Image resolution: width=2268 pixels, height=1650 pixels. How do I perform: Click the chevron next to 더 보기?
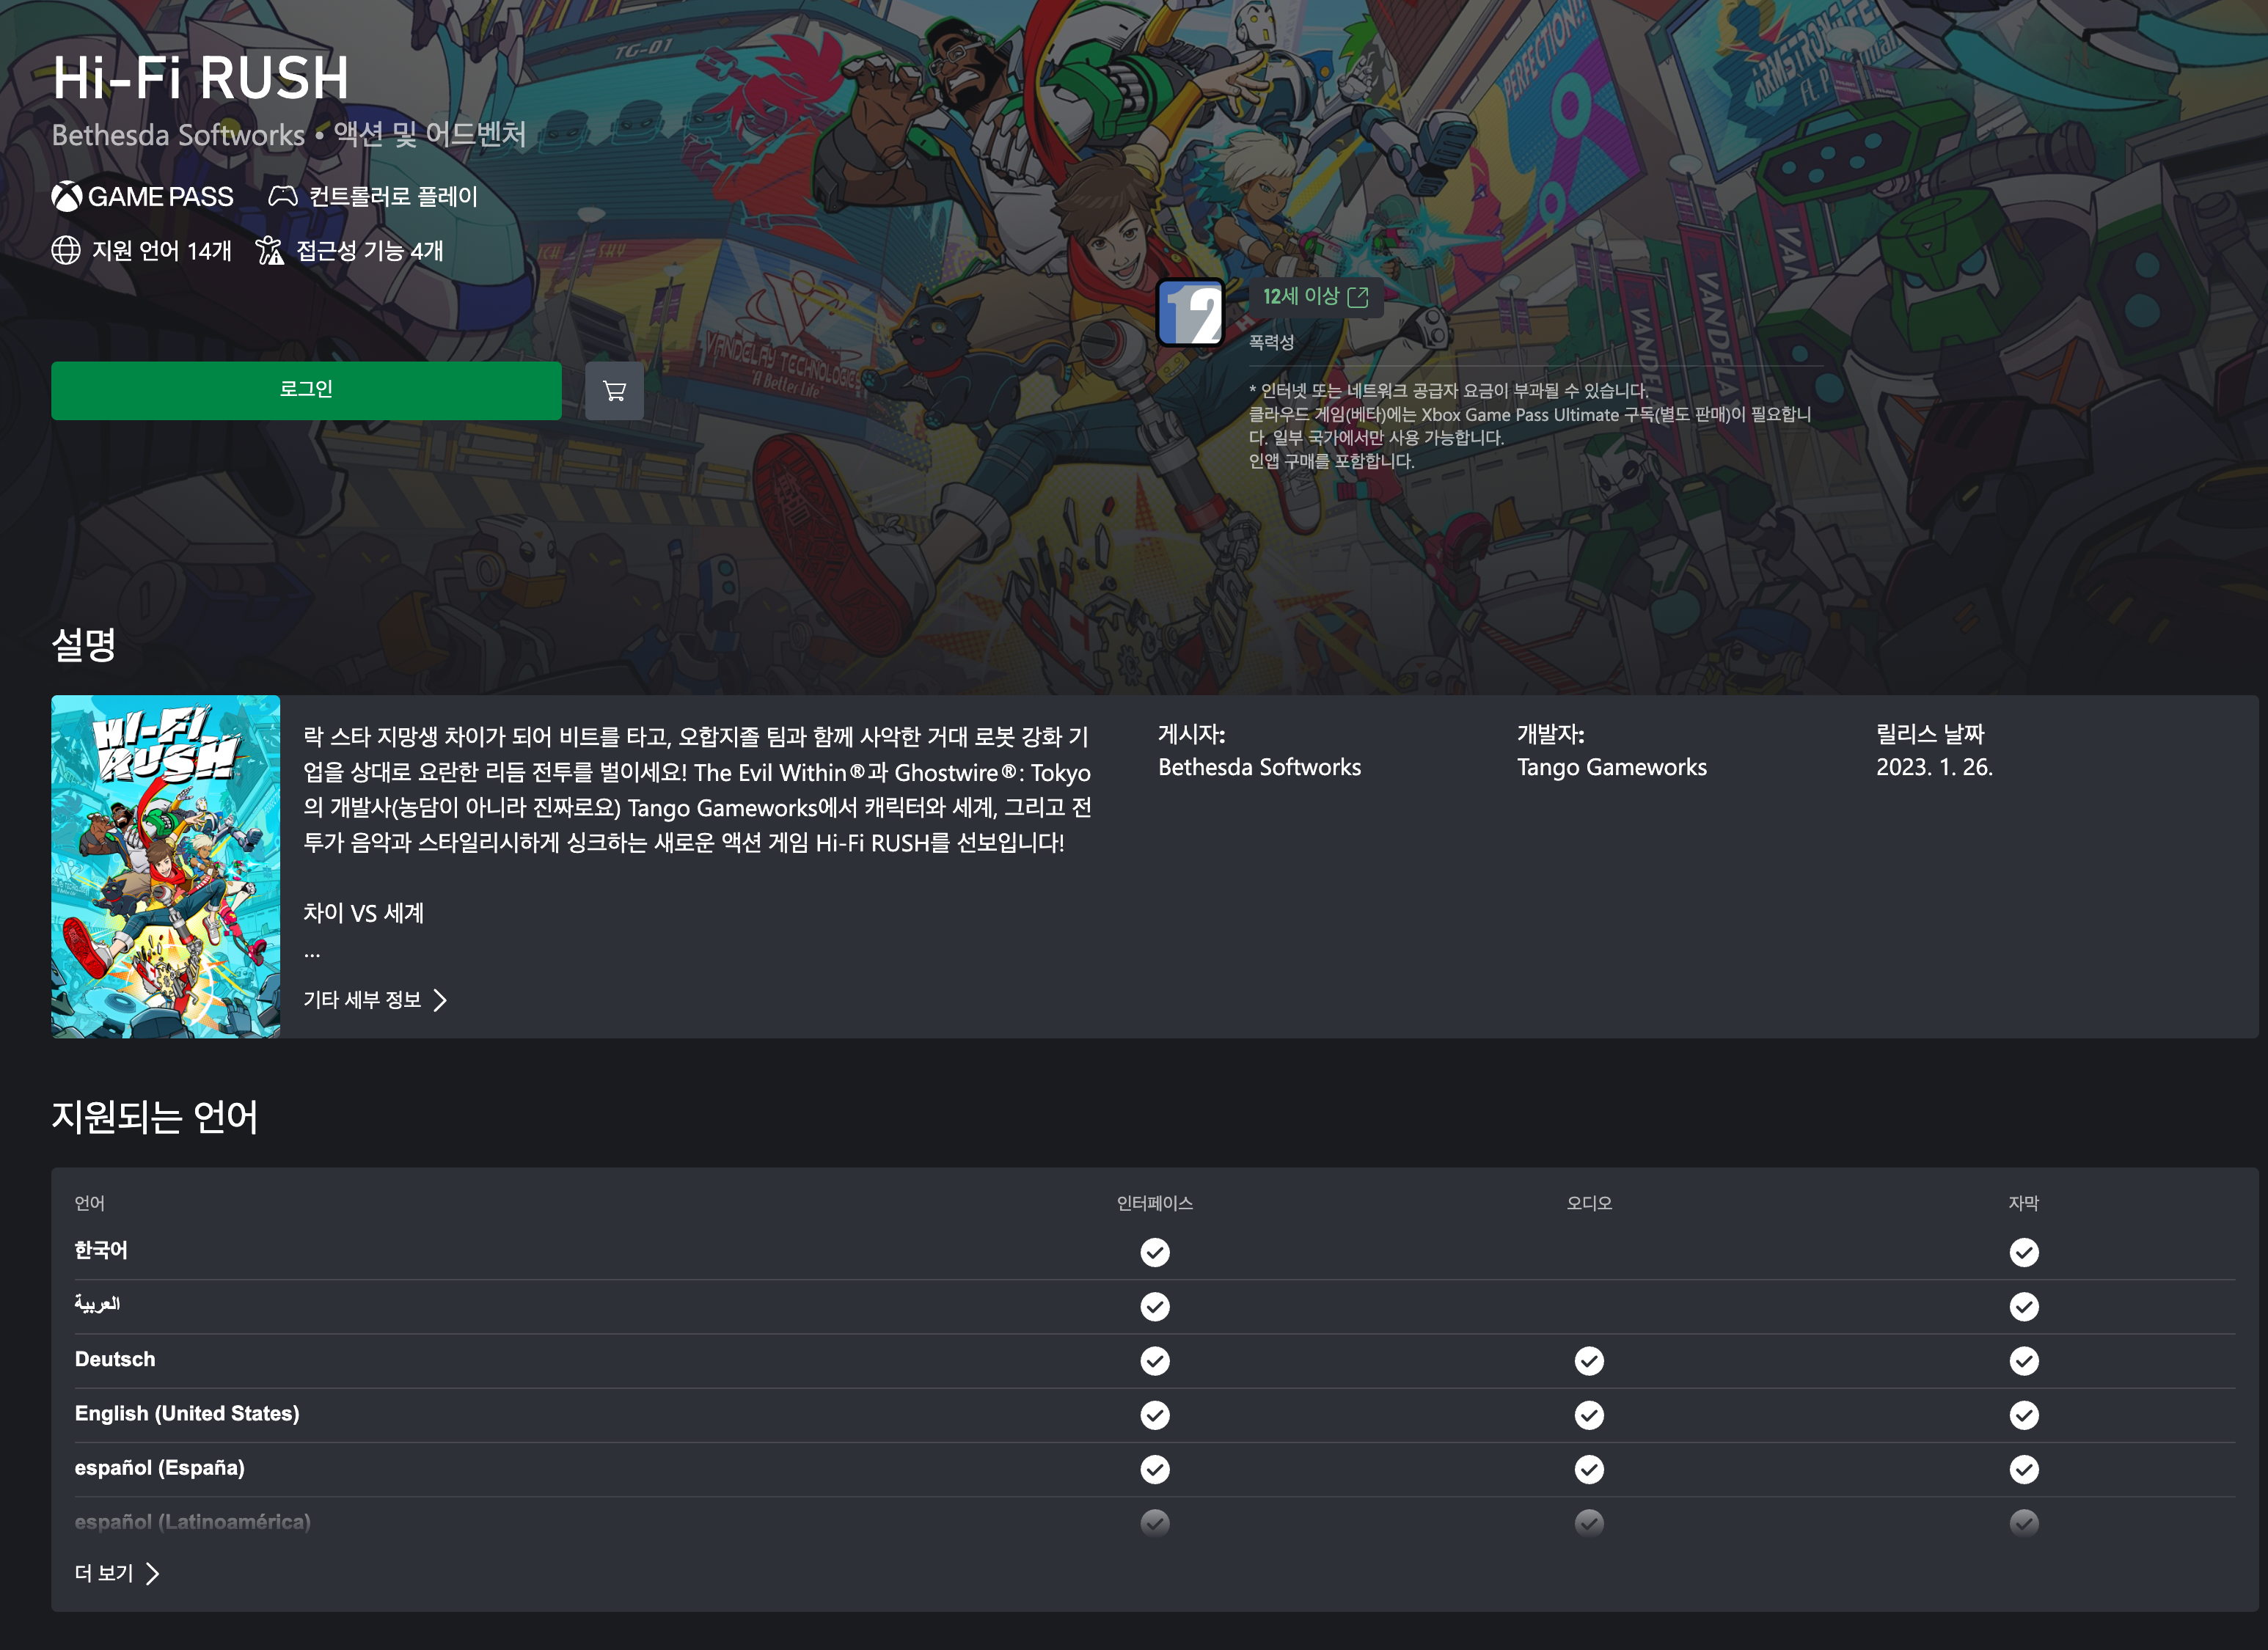[x=152, y=1573]
